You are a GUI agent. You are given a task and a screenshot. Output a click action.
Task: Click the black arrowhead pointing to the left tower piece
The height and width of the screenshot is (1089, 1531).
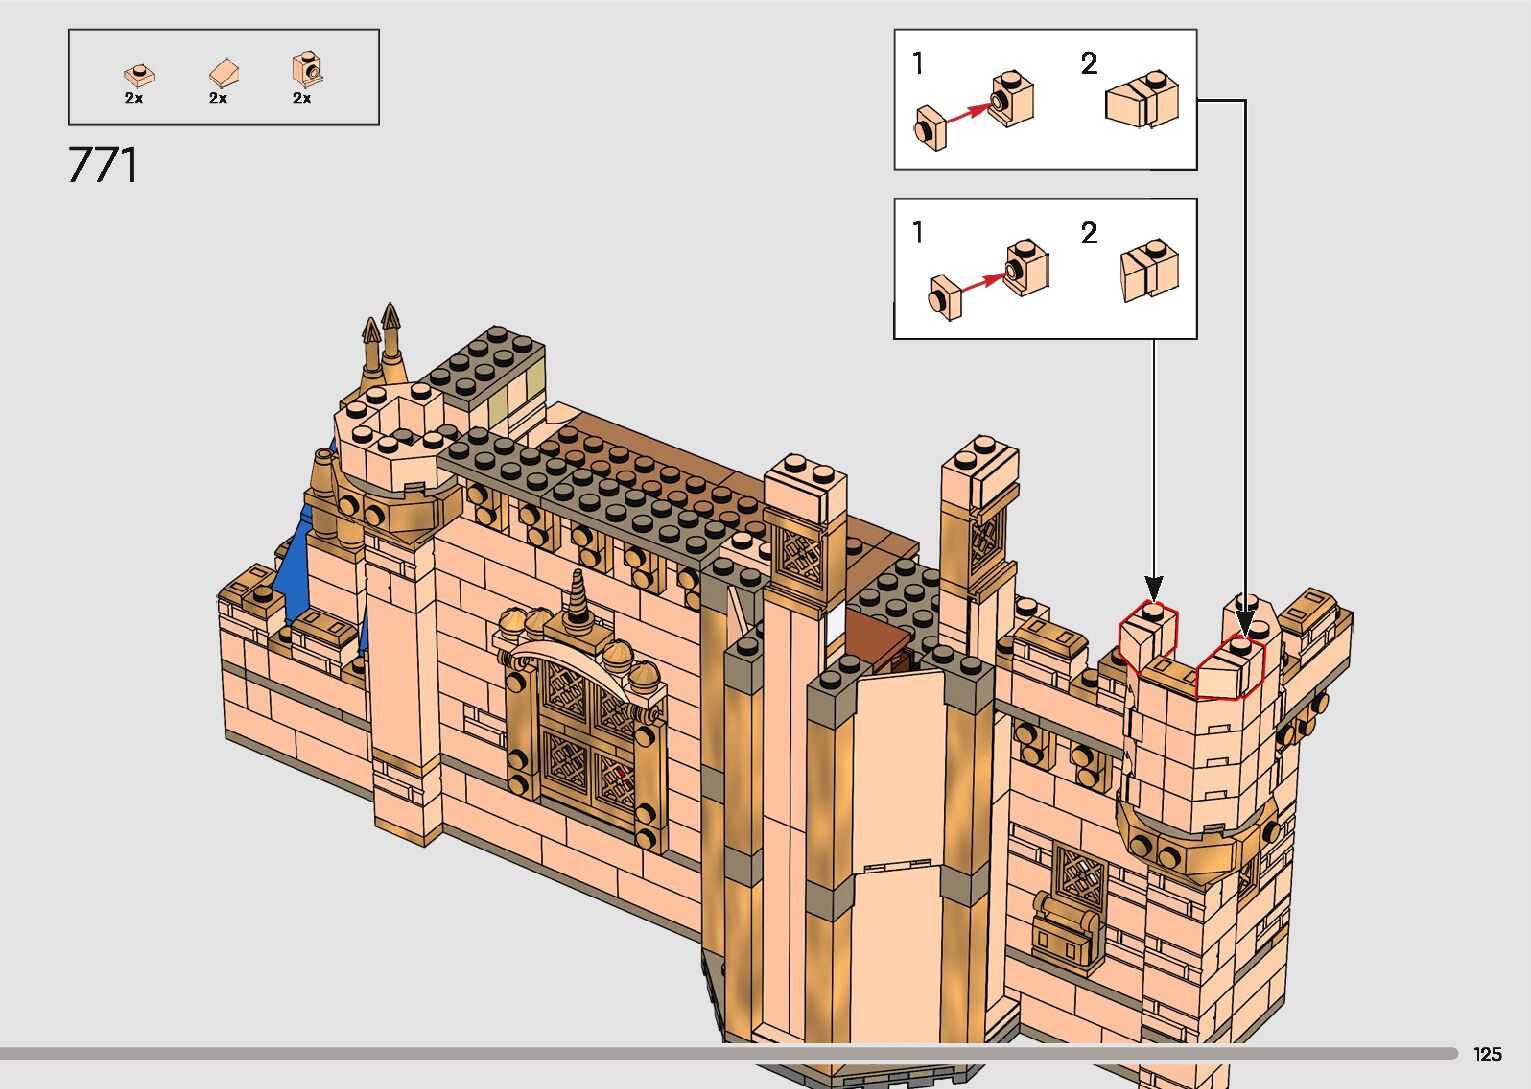pos(1154,587)
